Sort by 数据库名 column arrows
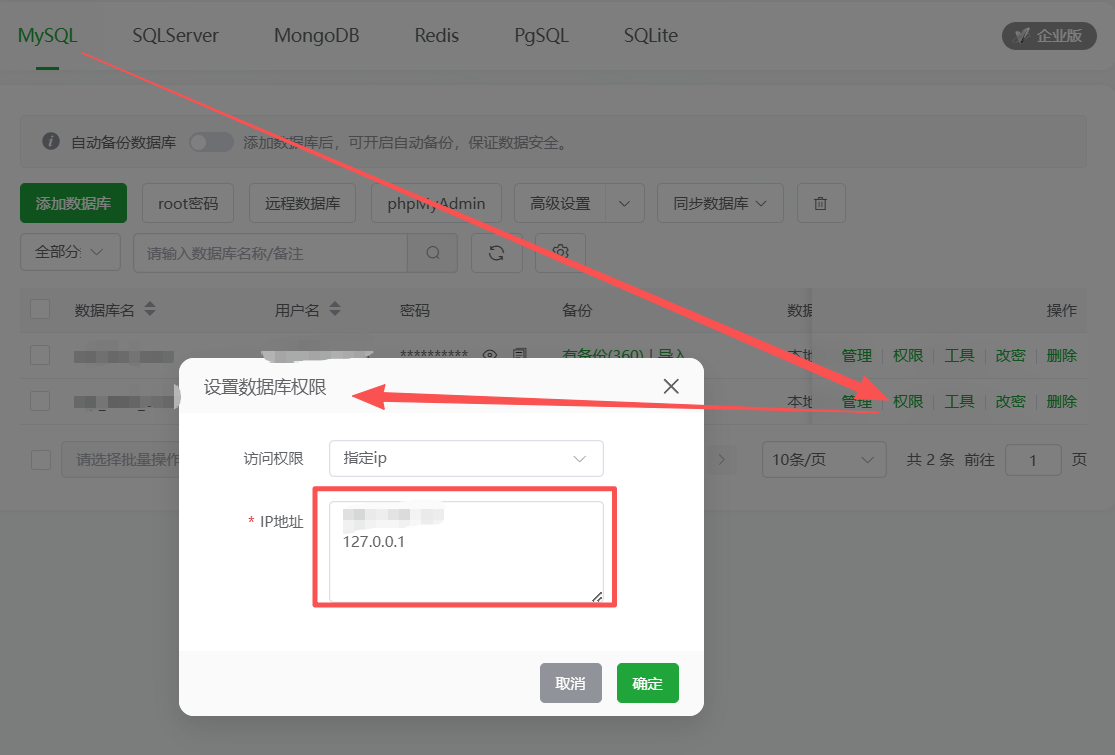The height and width of the screenshot is (755, 1115). (149, 309)
